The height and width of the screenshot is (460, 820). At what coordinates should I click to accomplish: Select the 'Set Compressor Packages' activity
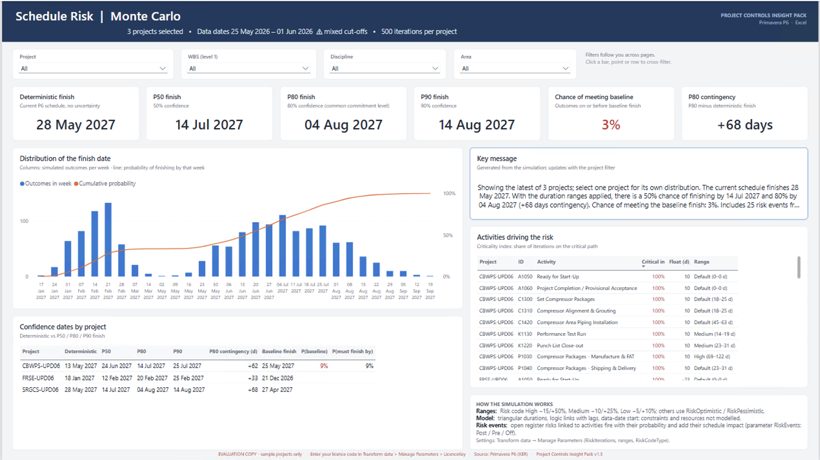click(x=608, y=300)
